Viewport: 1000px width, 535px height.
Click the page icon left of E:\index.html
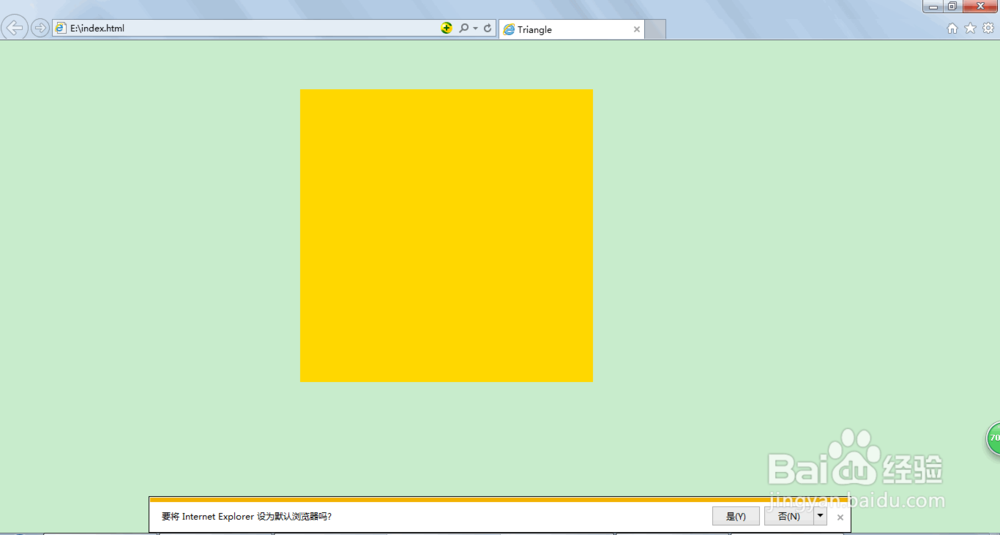coord(61,28)
